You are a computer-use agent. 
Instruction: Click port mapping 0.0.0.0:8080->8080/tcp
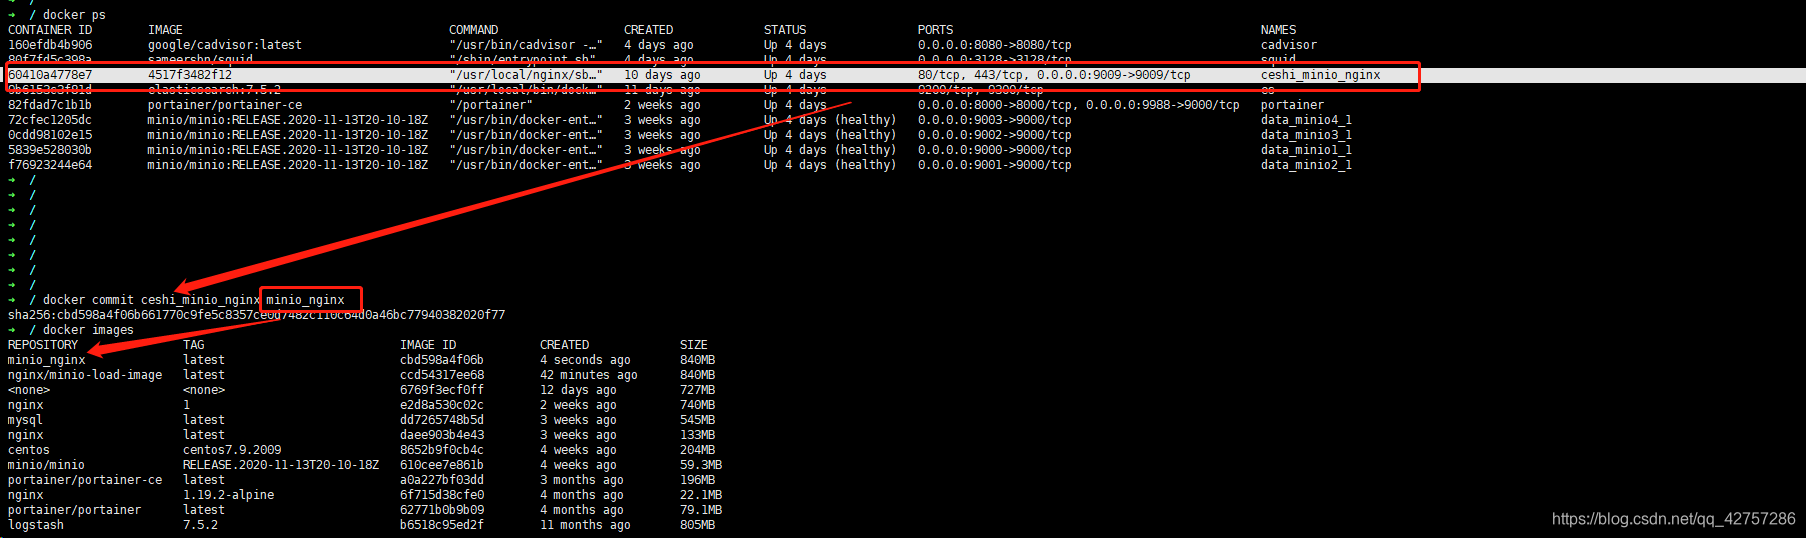click(x=995, y=45)
